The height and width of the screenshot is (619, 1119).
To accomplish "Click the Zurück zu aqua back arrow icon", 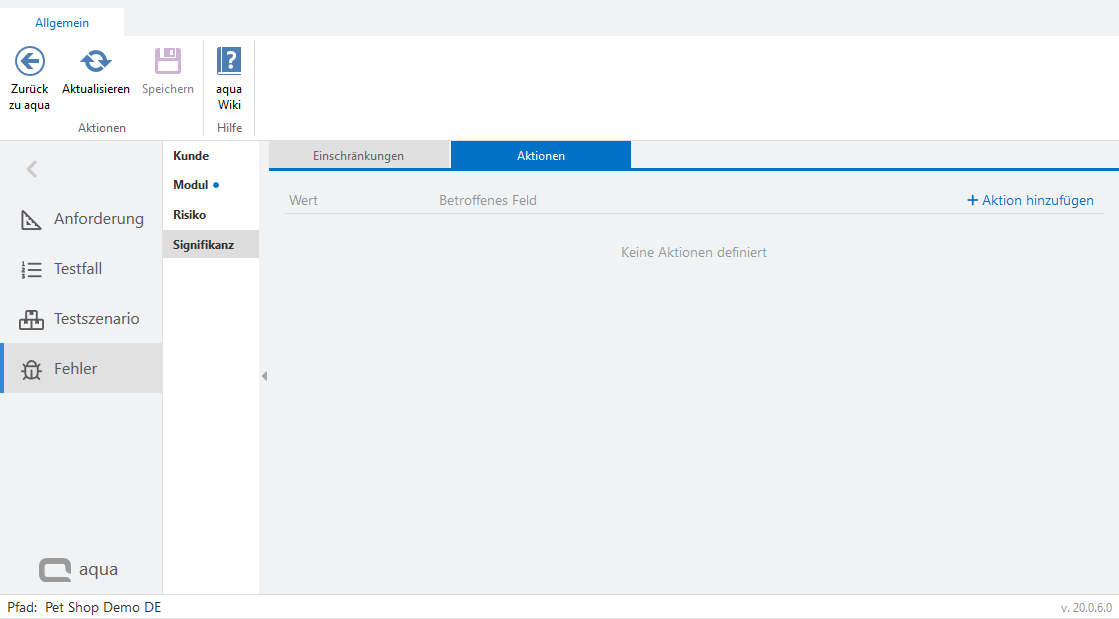I will coord(29,62).
